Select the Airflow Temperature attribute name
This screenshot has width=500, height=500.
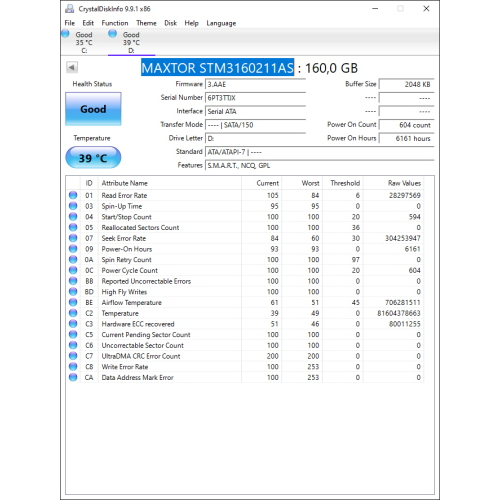click(132, 303)
